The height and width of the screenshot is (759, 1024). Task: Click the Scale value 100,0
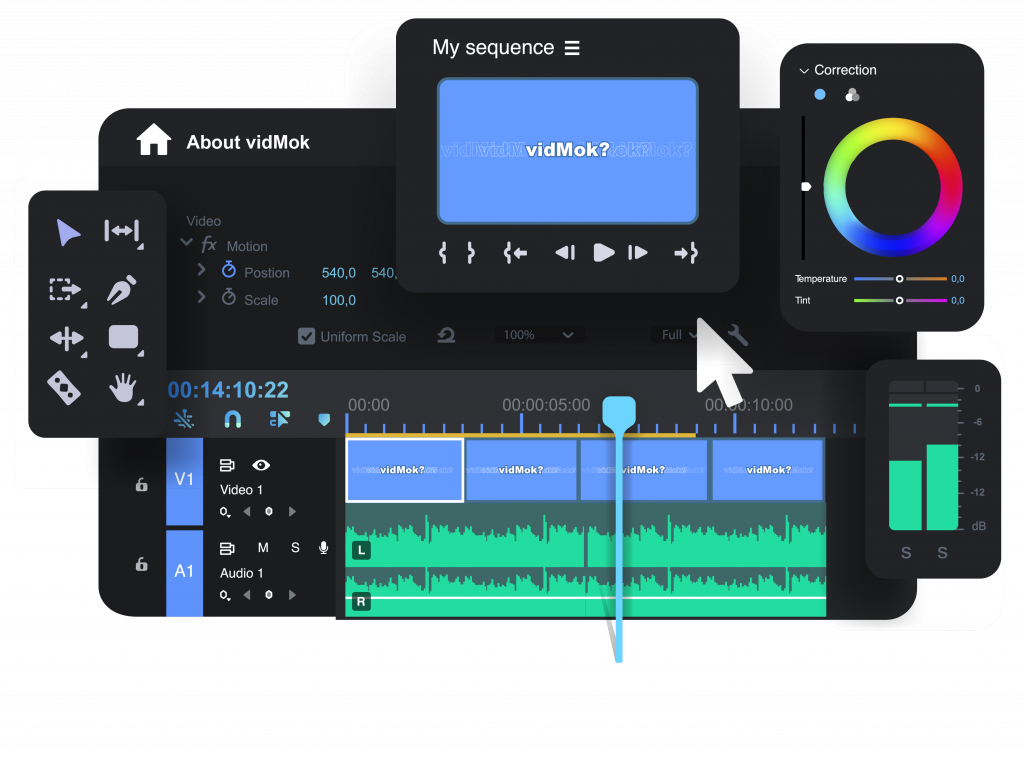(x=339, y=300)
